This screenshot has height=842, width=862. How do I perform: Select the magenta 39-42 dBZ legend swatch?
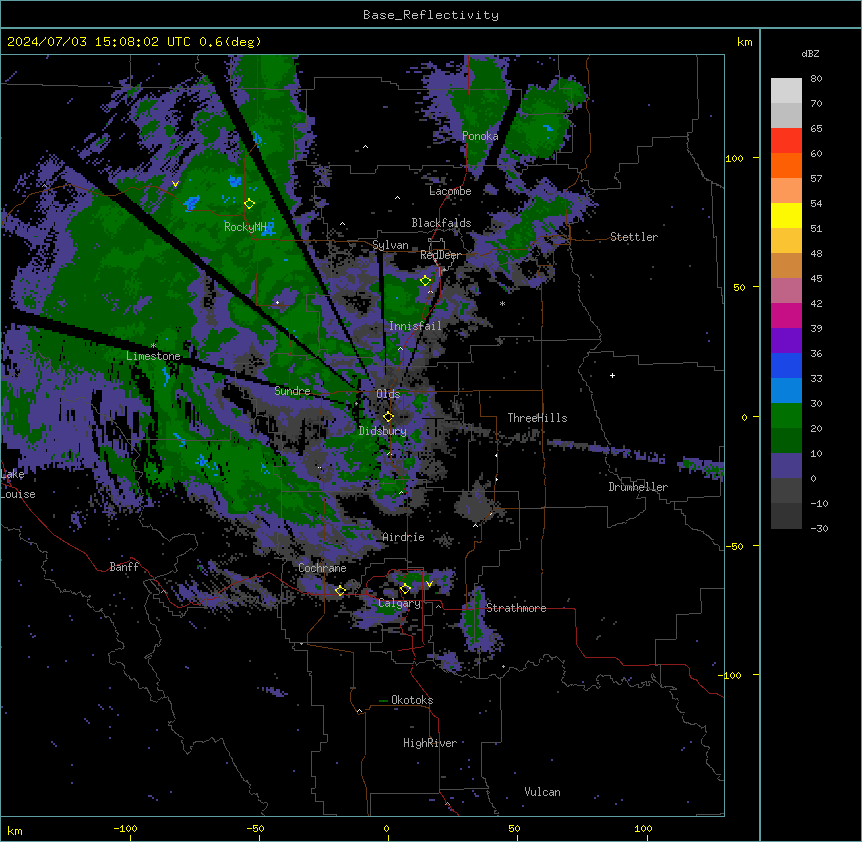[x=786, y=315]
